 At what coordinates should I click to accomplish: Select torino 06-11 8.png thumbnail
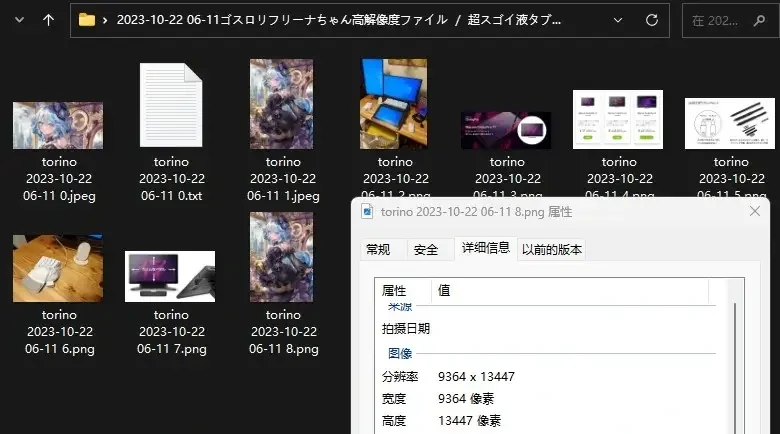(x=282, y=257)
